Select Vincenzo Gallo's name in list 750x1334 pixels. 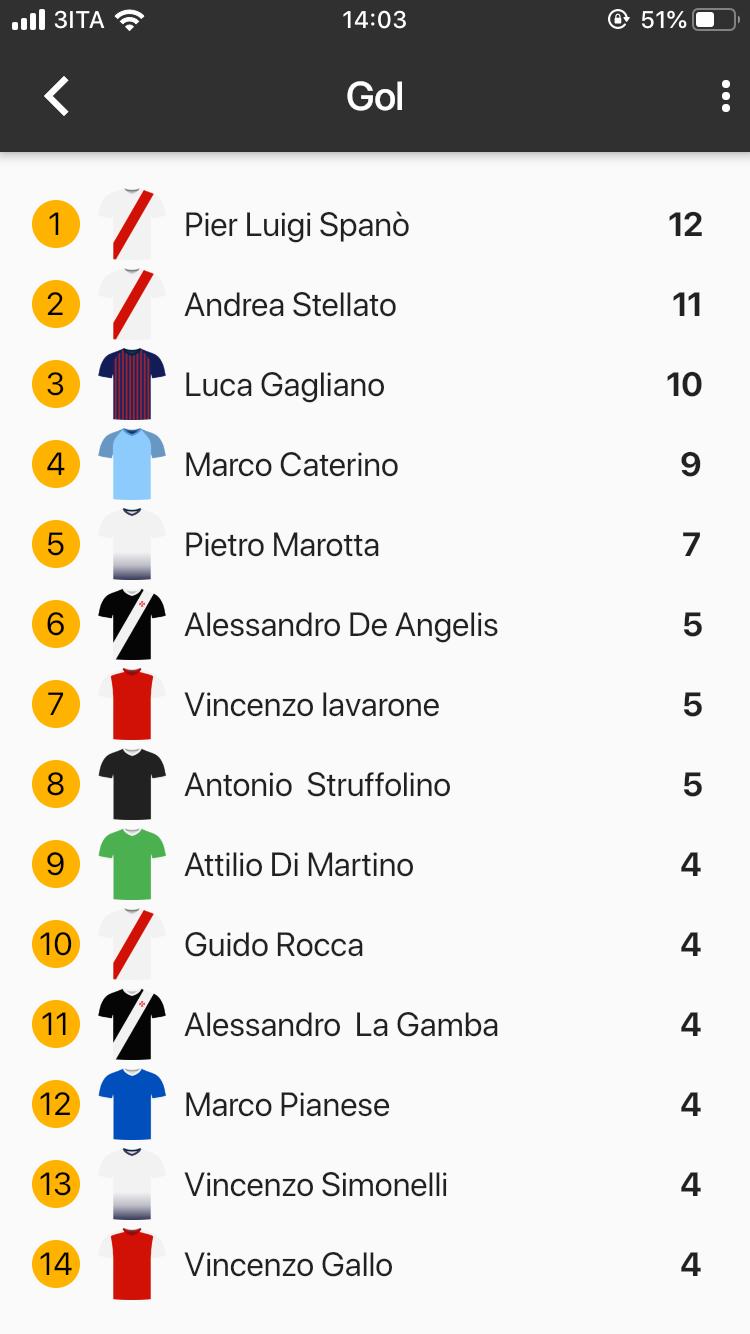click(x=288, y=1265)
